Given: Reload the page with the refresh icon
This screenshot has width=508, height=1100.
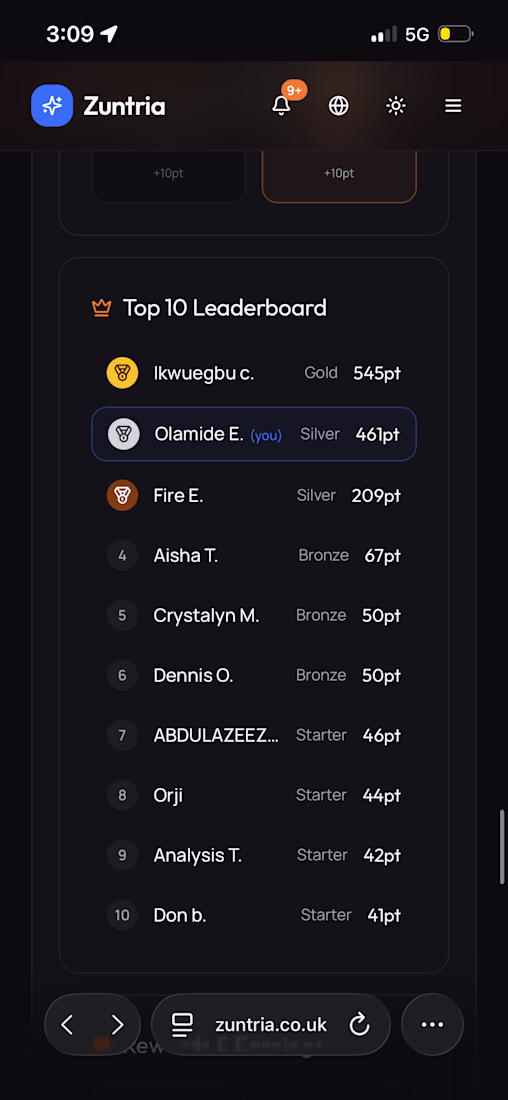Looking at the screenshot, I should point(359,1025).
